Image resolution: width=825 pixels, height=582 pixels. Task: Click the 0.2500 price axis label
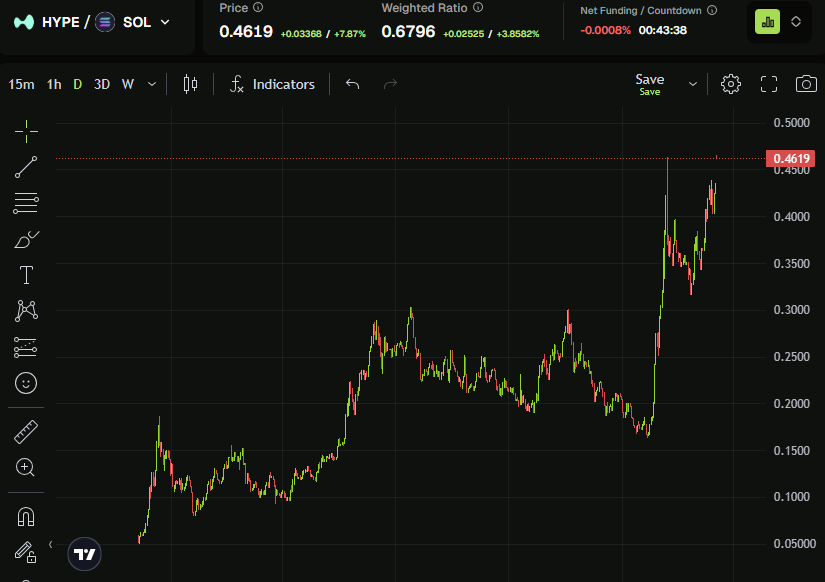tap(791, 357)
